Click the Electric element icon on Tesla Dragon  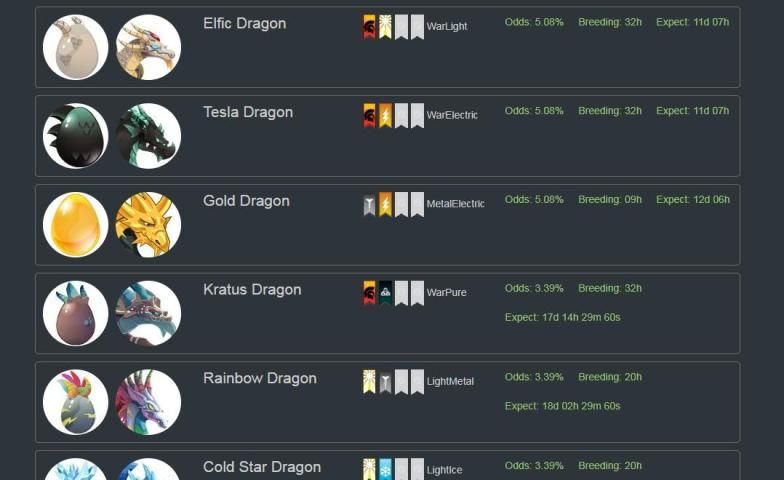385,116
